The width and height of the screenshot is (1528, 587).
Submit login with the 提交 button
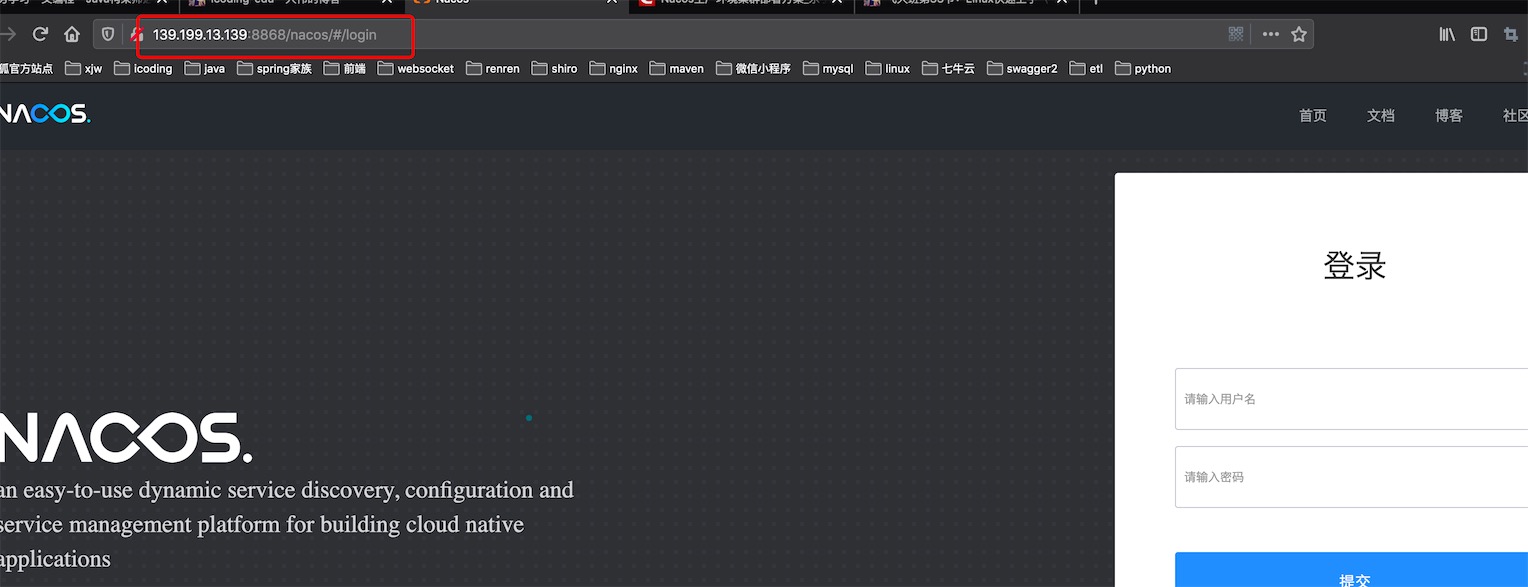pyautogui.click(x=1351, y=570)
